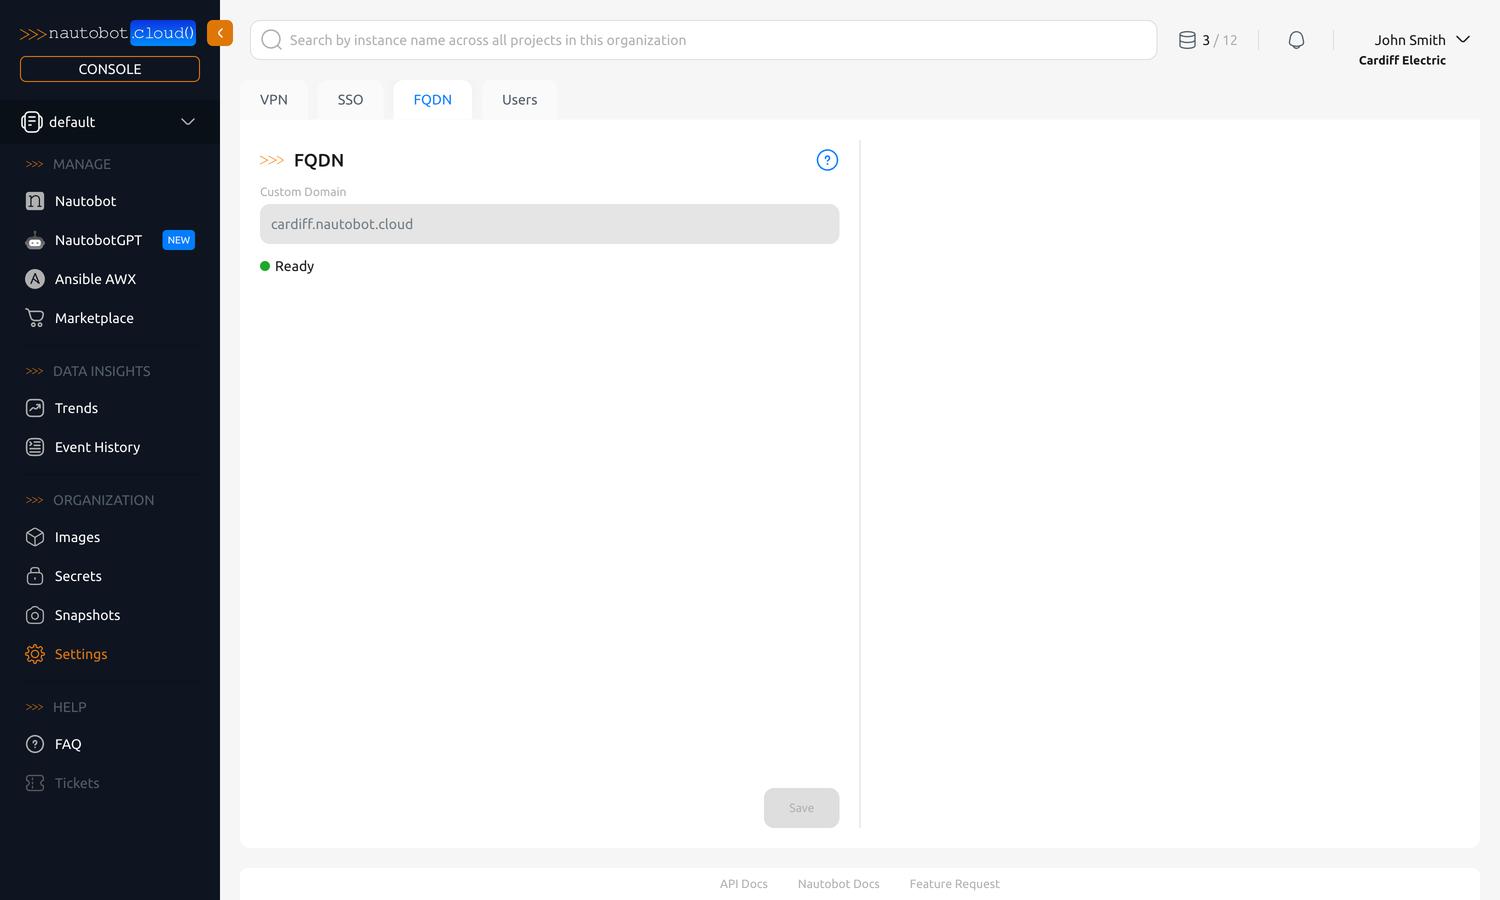
Task: Open the Users tab
Action: click(x=519, y=99)
